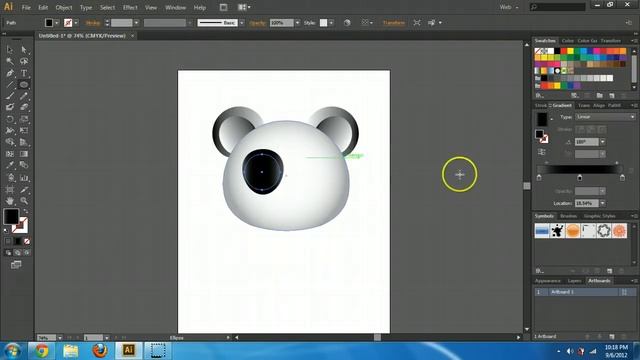Click the Recolor Artwork icon
The height and width of the screenshot is (360, 640).
(x=347, y=23)
